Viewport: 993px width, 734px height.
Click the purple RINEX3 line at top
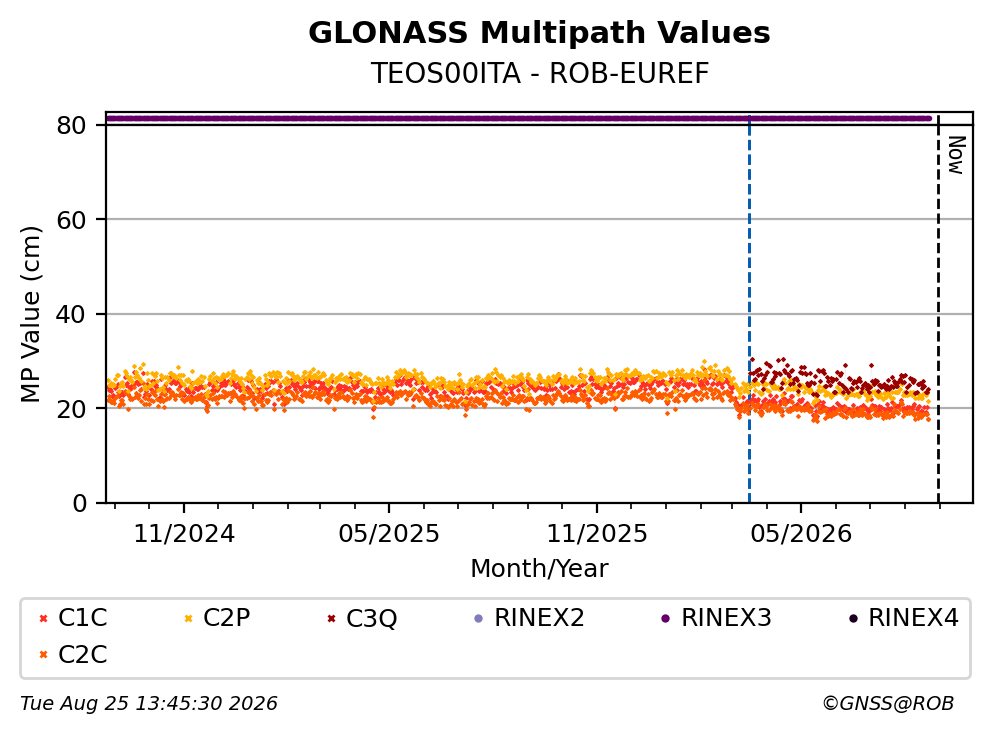(519, 118)
